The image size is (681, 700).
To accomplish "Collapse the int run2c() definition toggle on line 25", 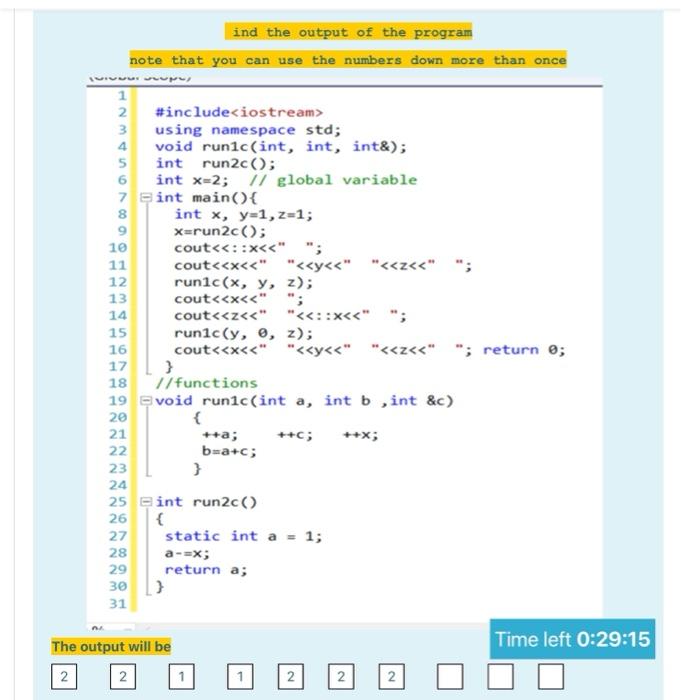I will pos(146,502).
